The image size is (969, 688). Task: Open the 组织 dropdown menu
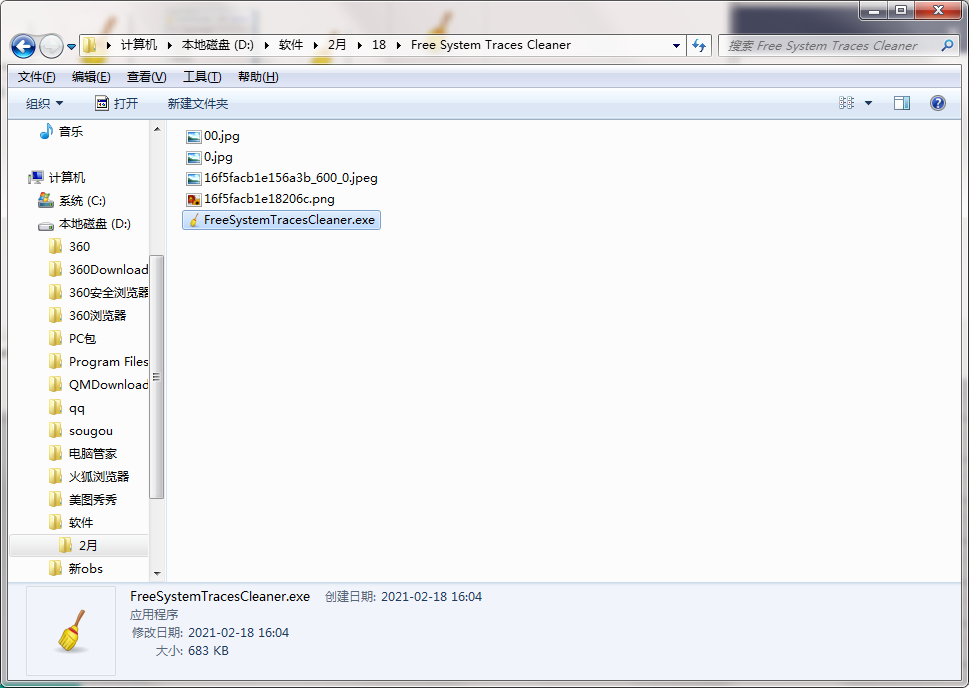tap(44, 104)
